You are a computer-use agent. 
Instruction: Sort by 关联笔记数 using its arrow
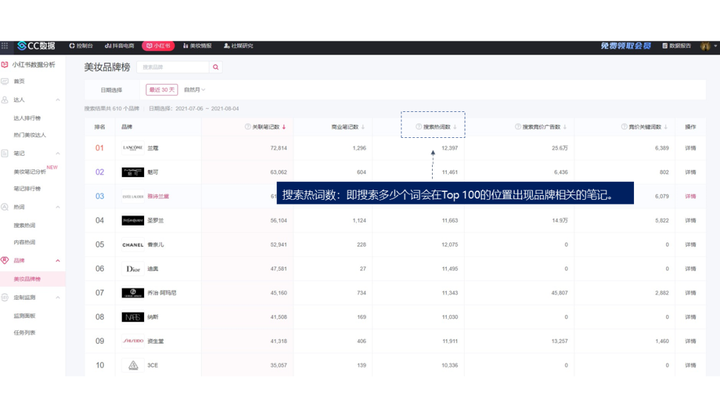pyautogui.click(x=284, y=127)
